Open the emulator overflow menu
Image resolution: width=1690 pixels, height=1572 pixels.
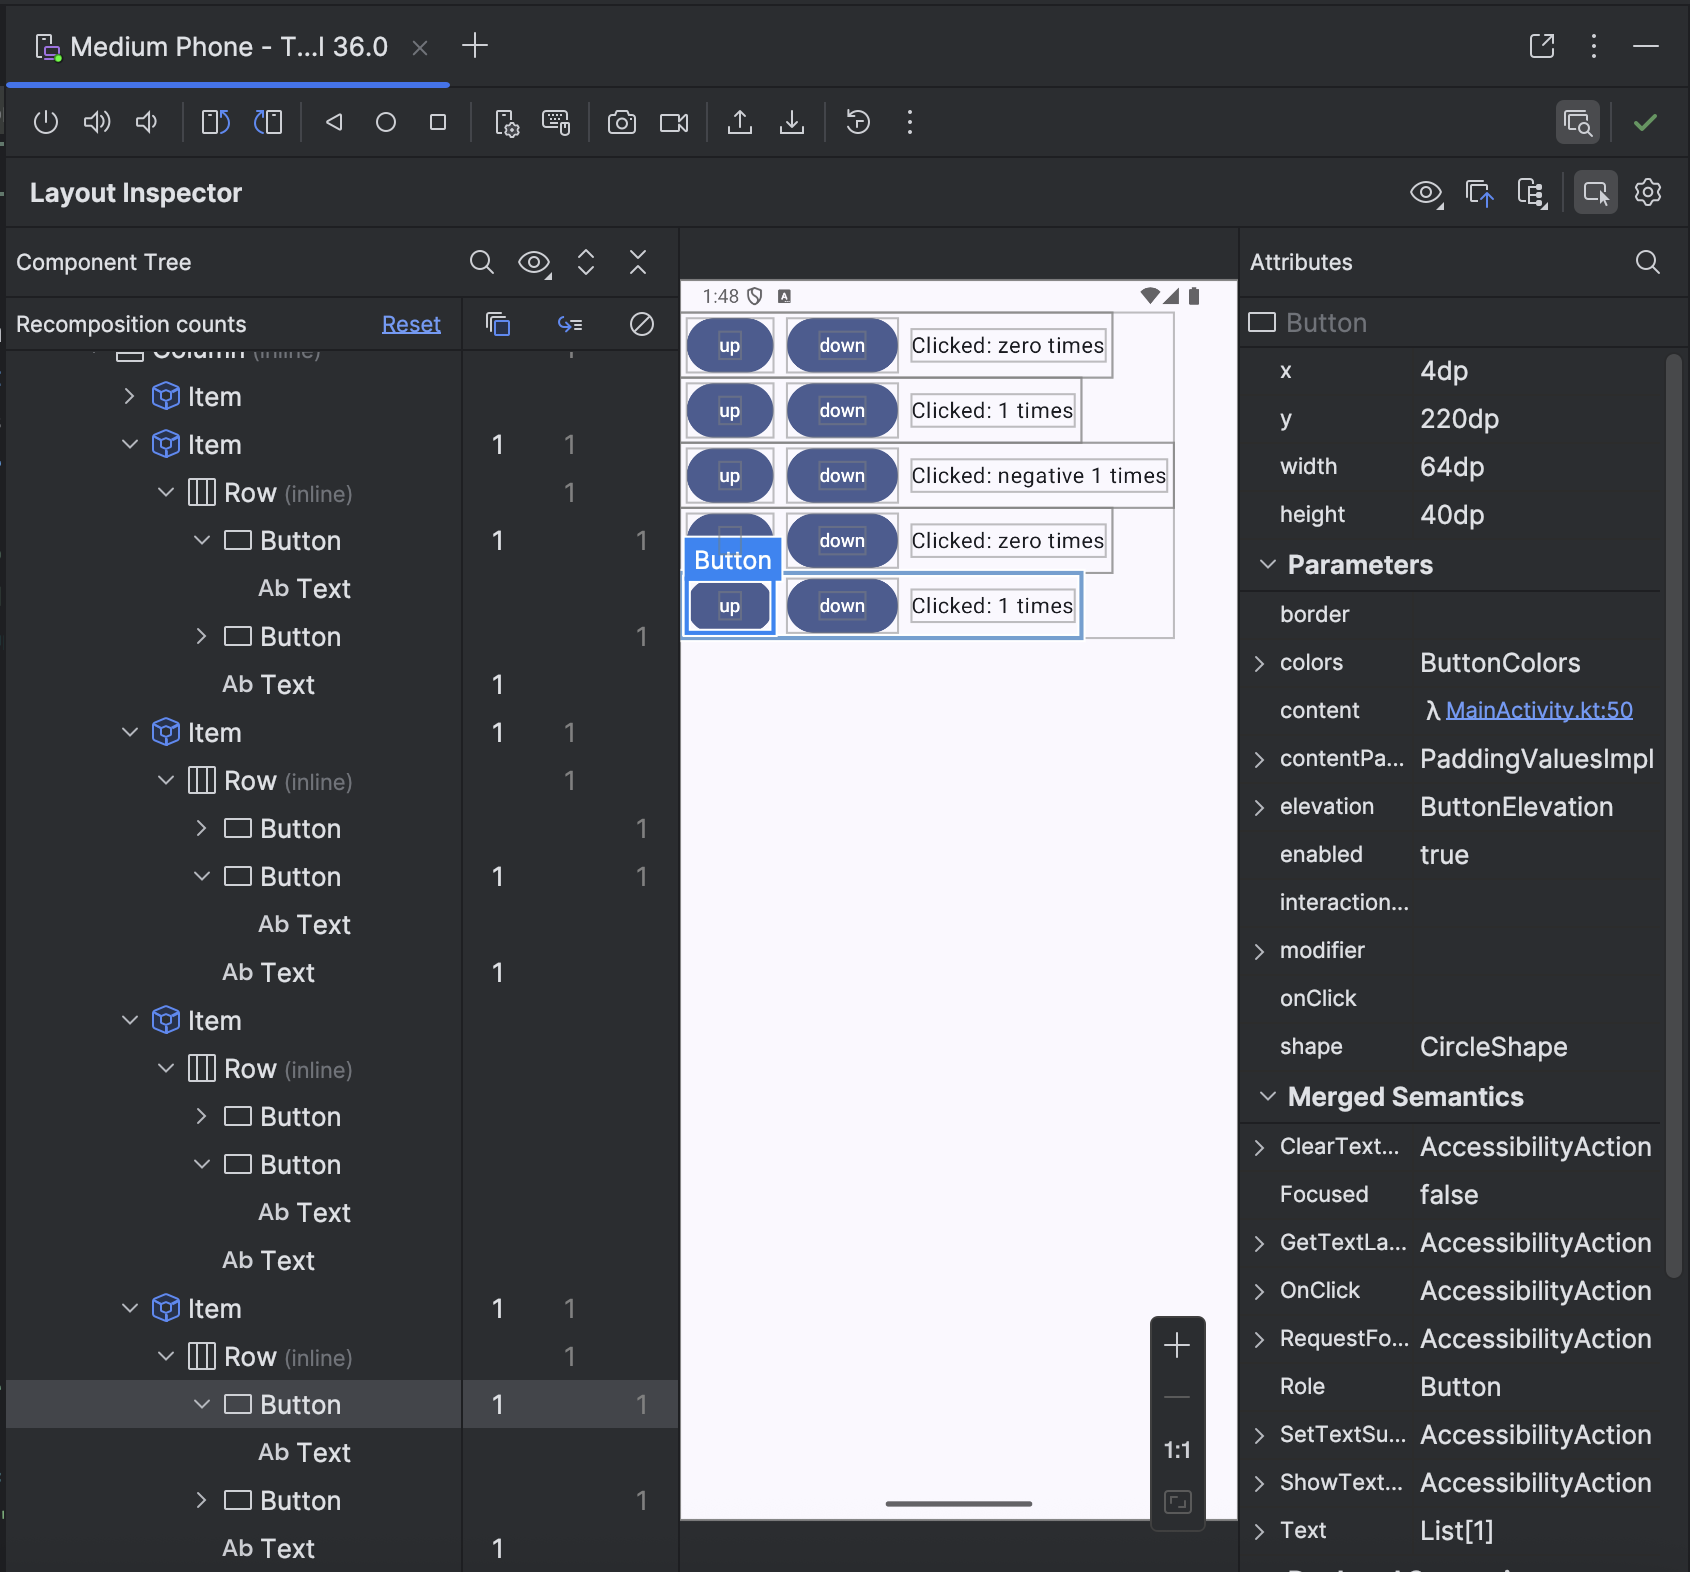coord(910,122)
